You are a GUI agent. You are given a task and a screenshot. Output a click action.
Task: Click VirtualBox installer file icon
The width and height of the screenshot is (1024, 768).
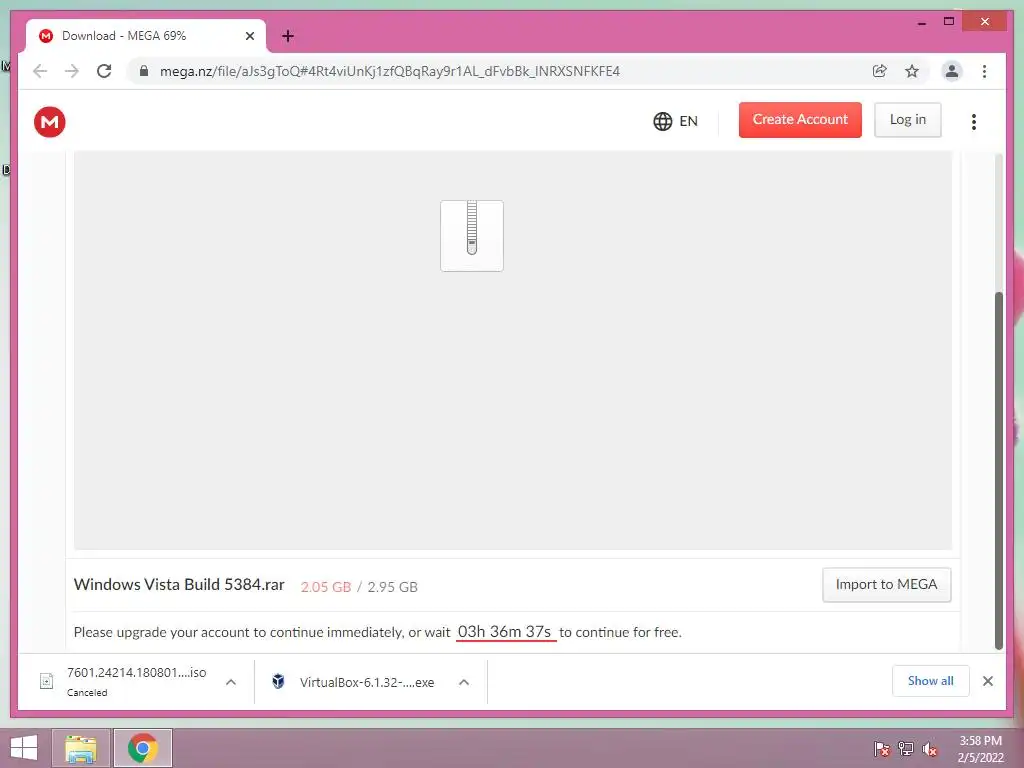point(278,681)
